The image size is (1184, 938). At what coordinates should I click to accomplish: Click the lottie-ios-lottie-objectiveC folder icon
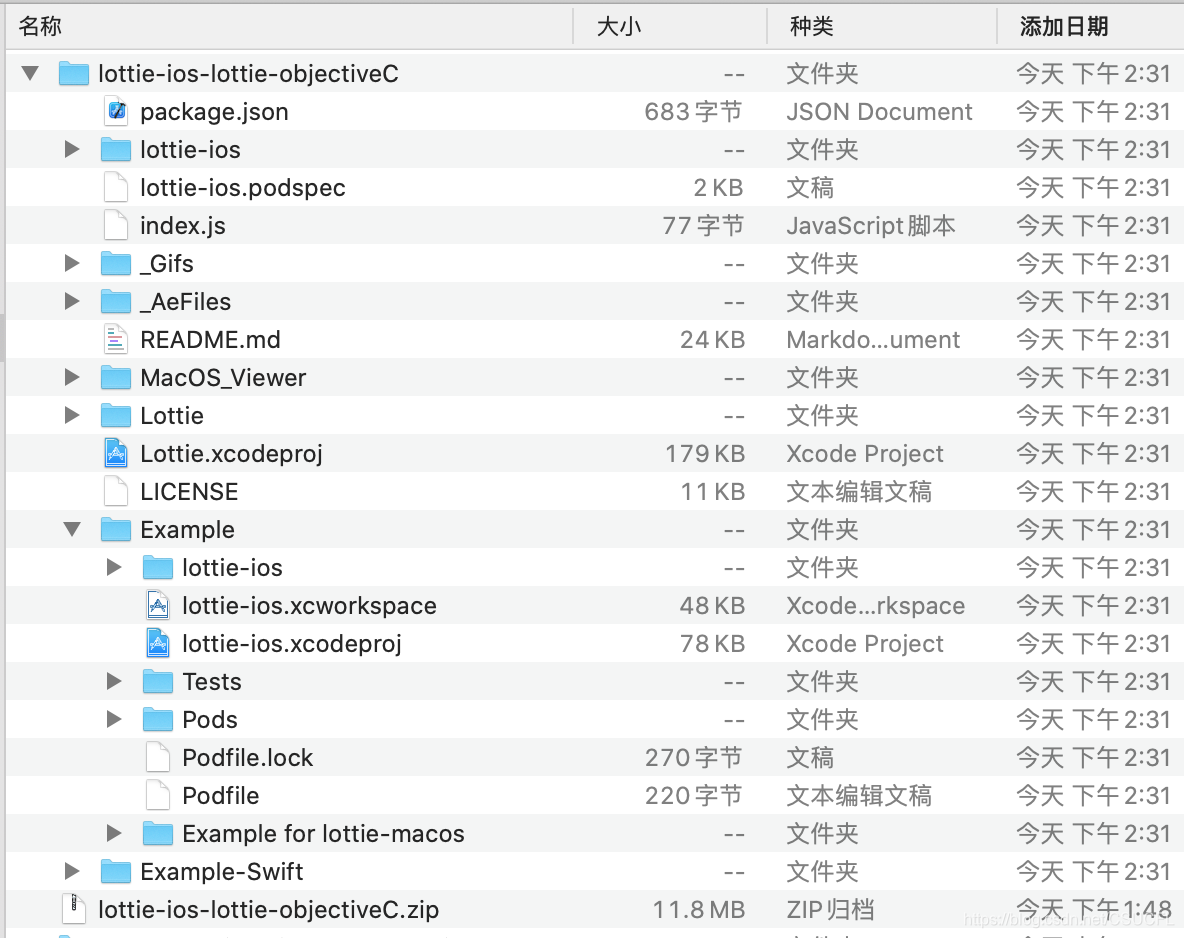point(73,73)
